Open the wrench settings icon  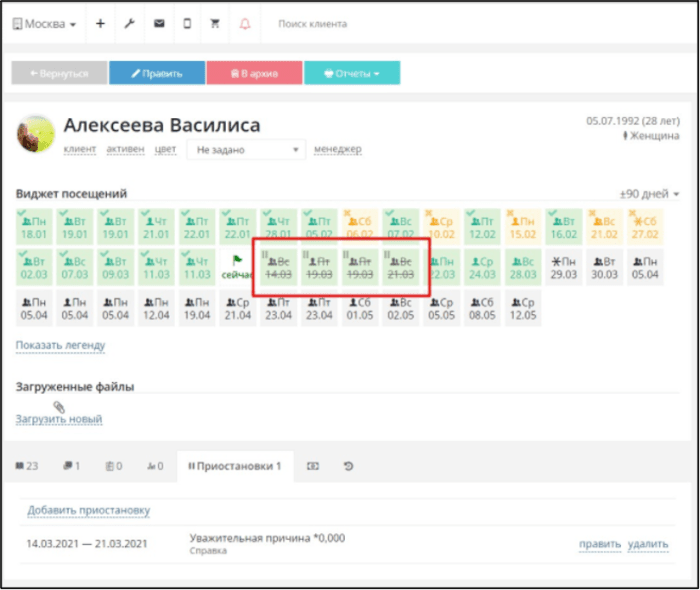(129, 24)
